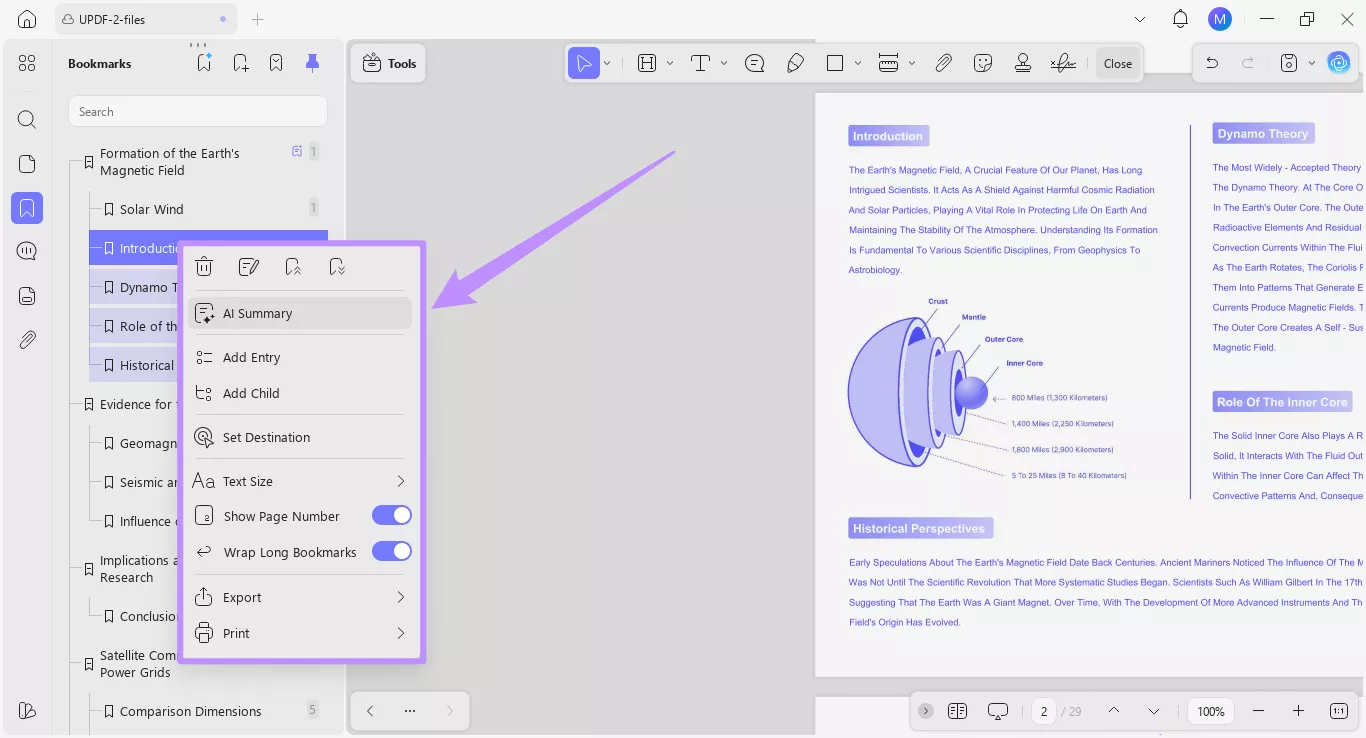Click the Close button in comment toolbar
The width and height of the screenshot is (1366, 738).
point(1118,63)
